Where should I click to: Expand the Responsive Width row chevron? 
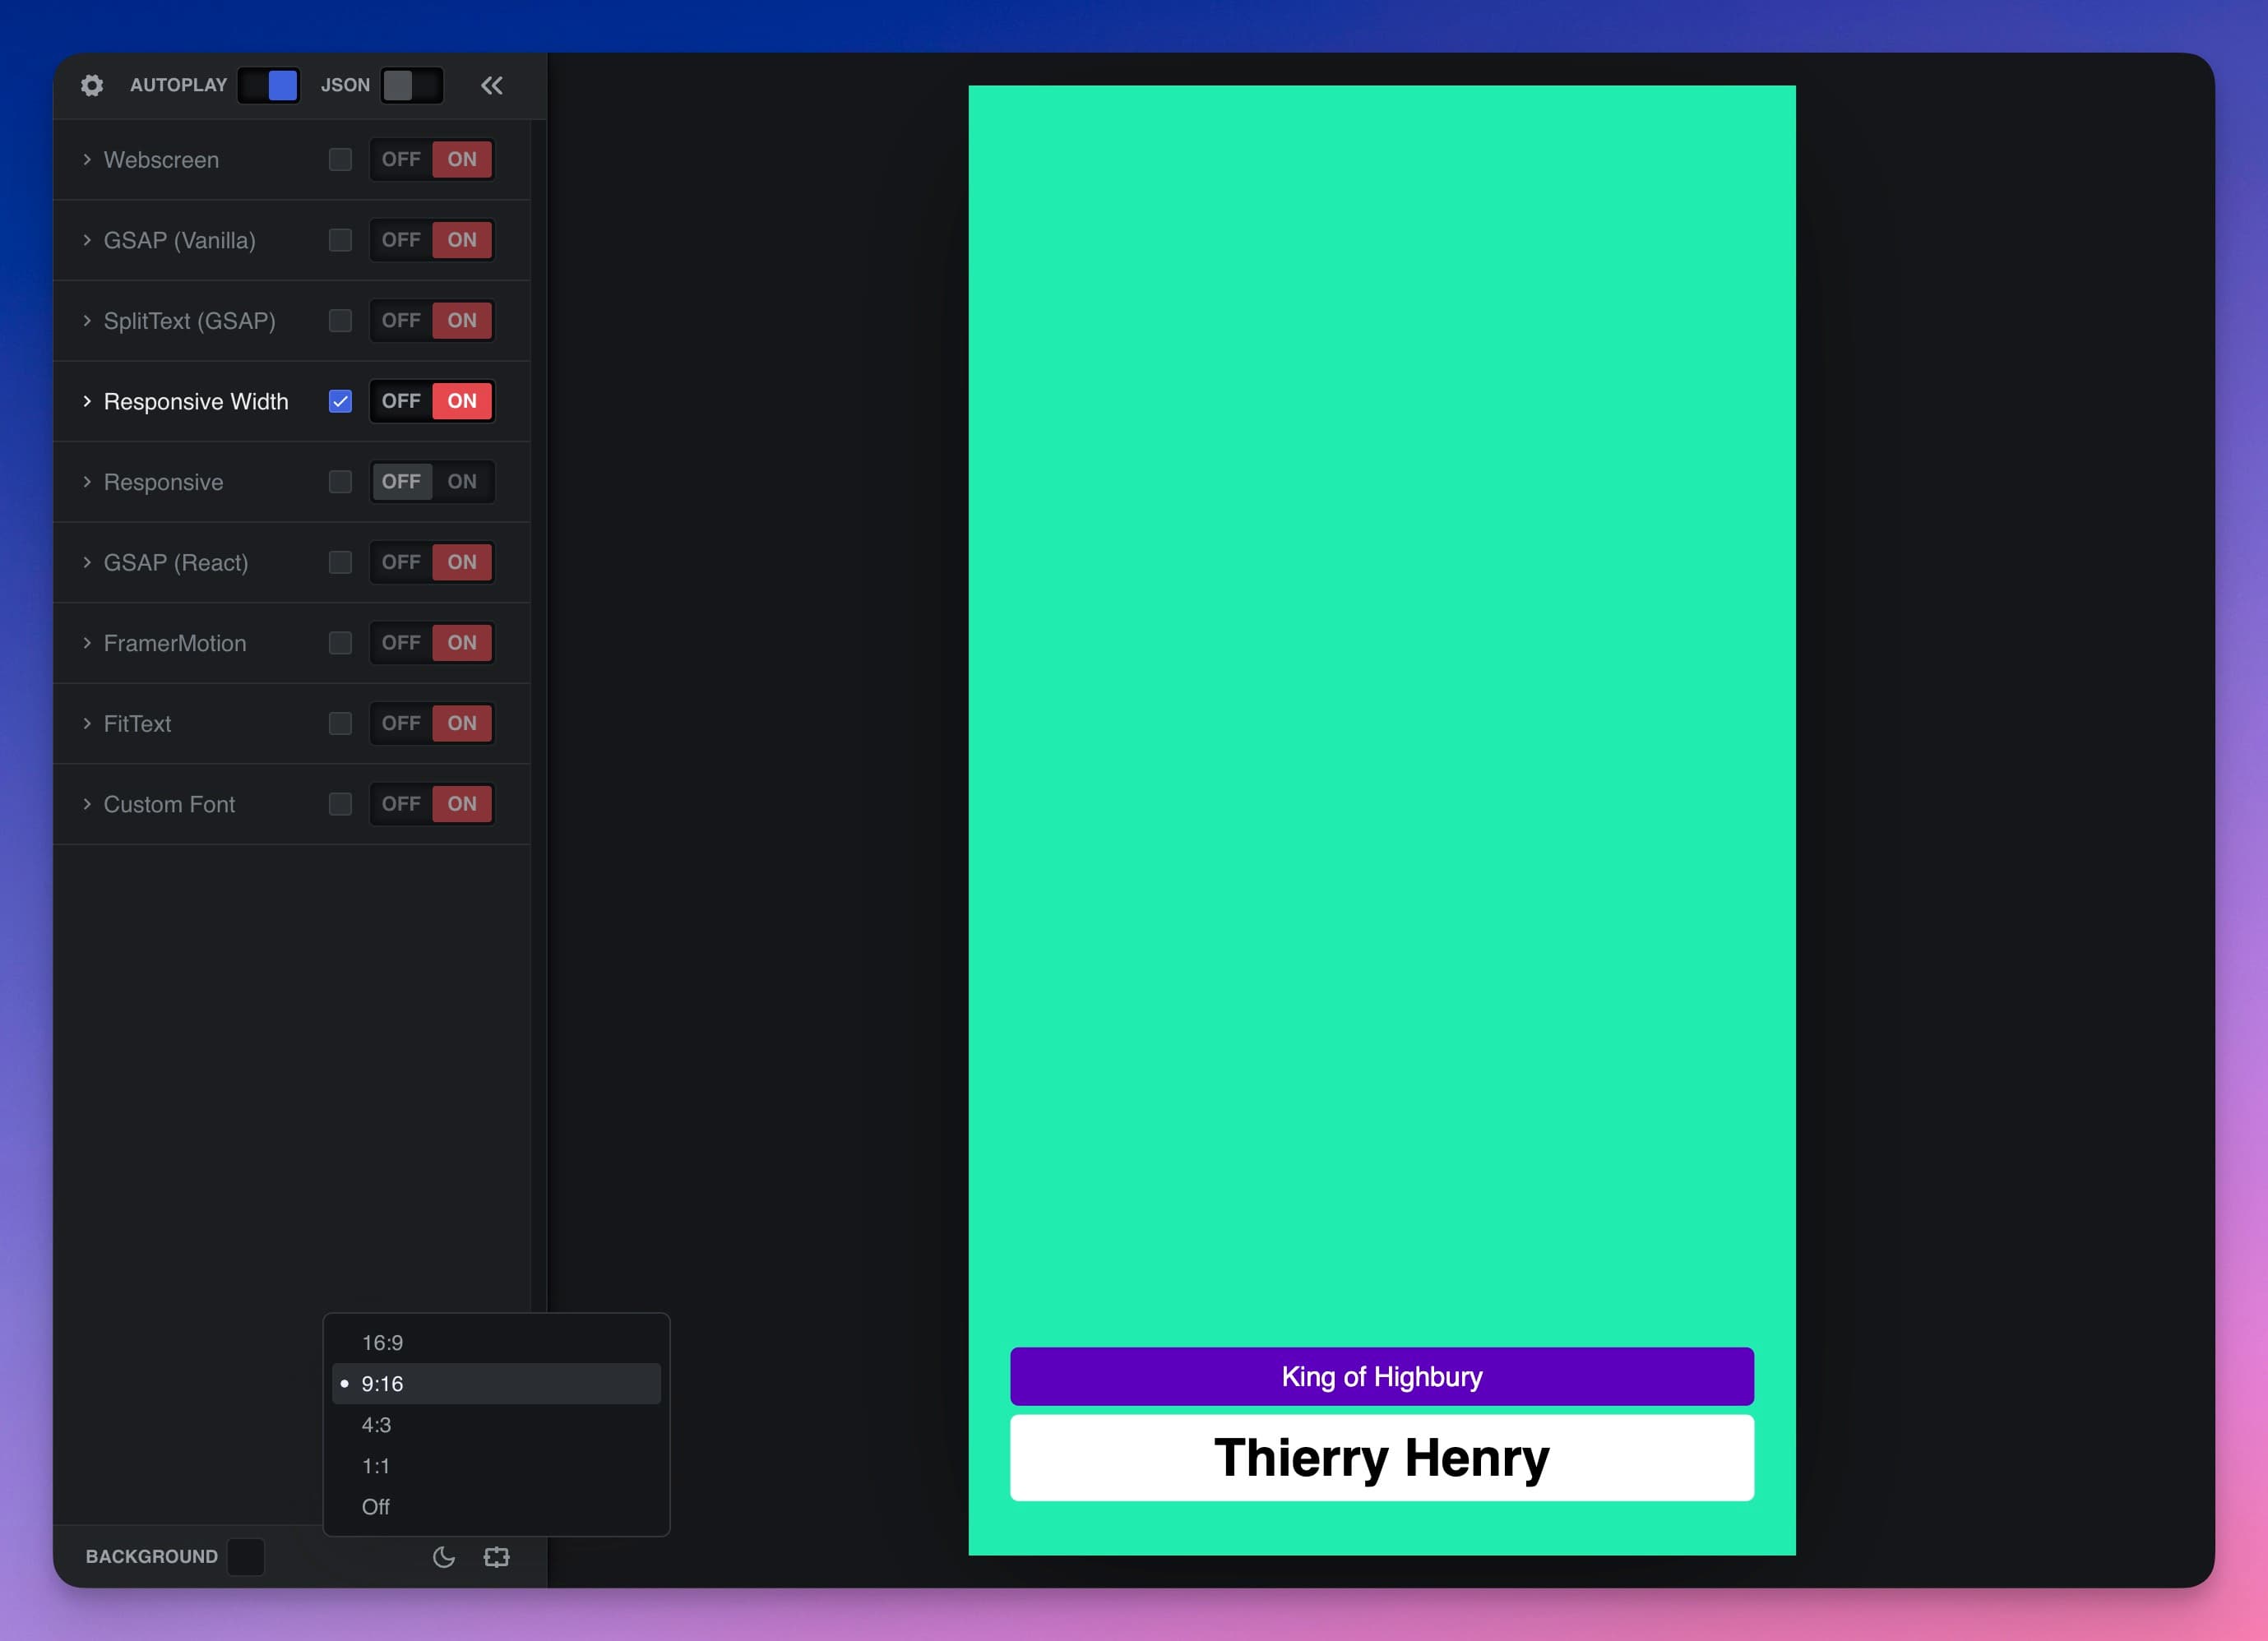point(87,401)
